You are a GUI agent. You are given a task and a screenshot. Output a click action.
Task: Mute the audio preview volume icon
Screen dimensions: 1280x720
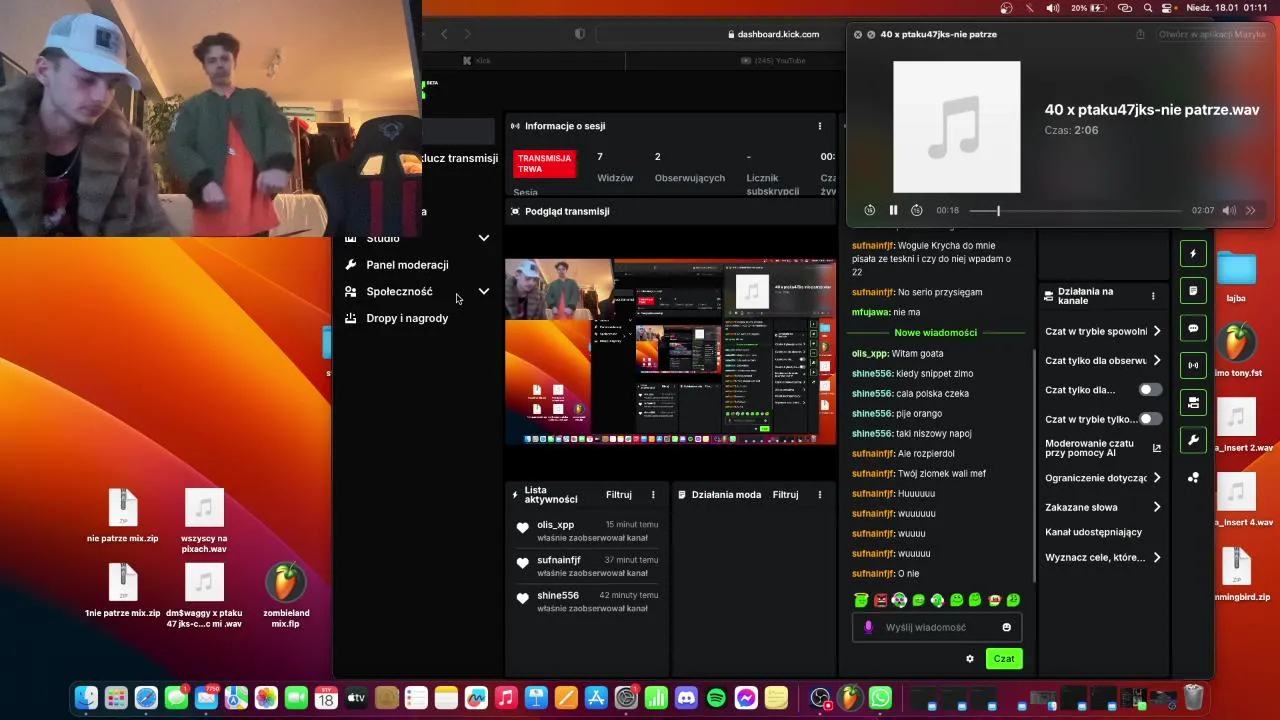click(1229, 210)
